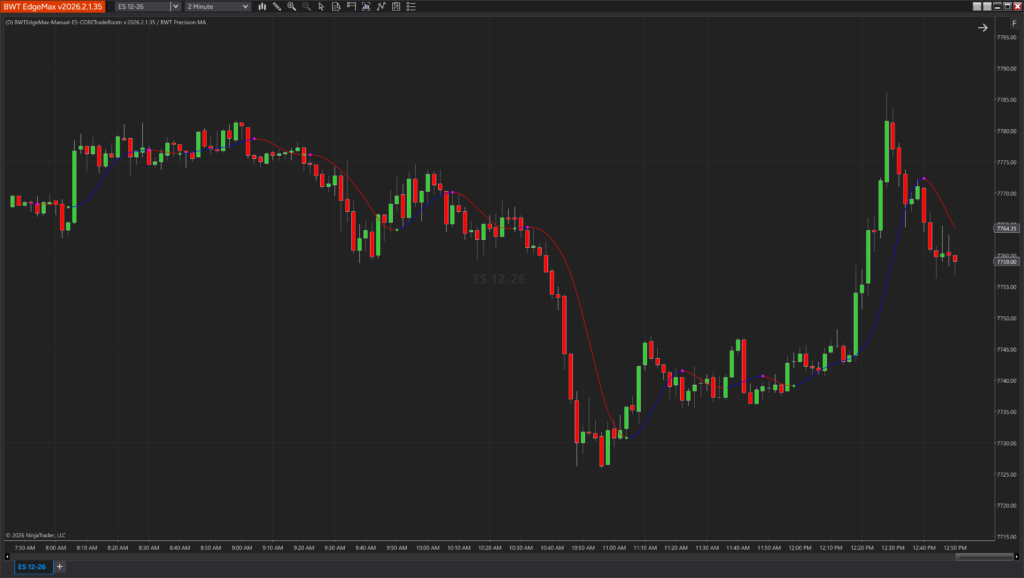The image size is (1024, 578).
Task: Open the drawing tools pencil icon
Action: click(277, 7)
